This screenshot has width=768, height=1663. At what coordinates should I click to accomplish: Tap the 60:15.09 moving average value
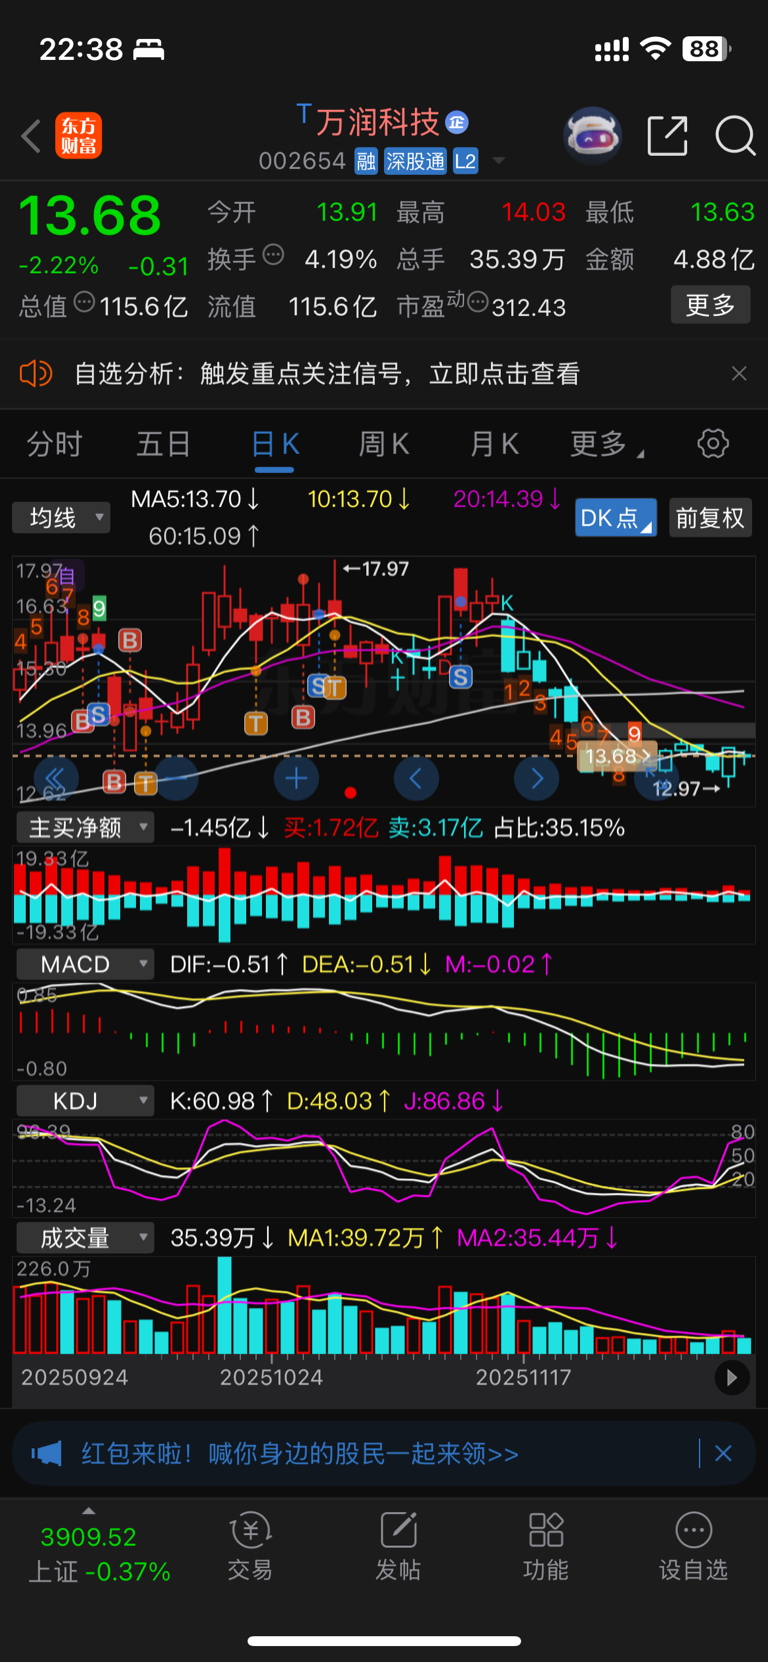click(x=205, y=537)
